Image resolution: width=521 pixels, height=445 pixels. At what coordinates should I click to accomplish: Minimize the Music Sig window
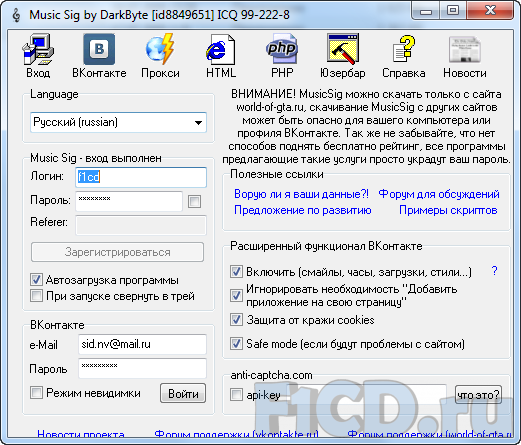point(426,11)
